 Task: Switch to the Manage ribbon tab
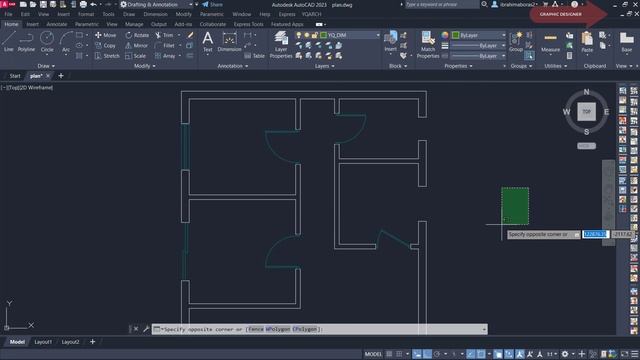(134, 24)
